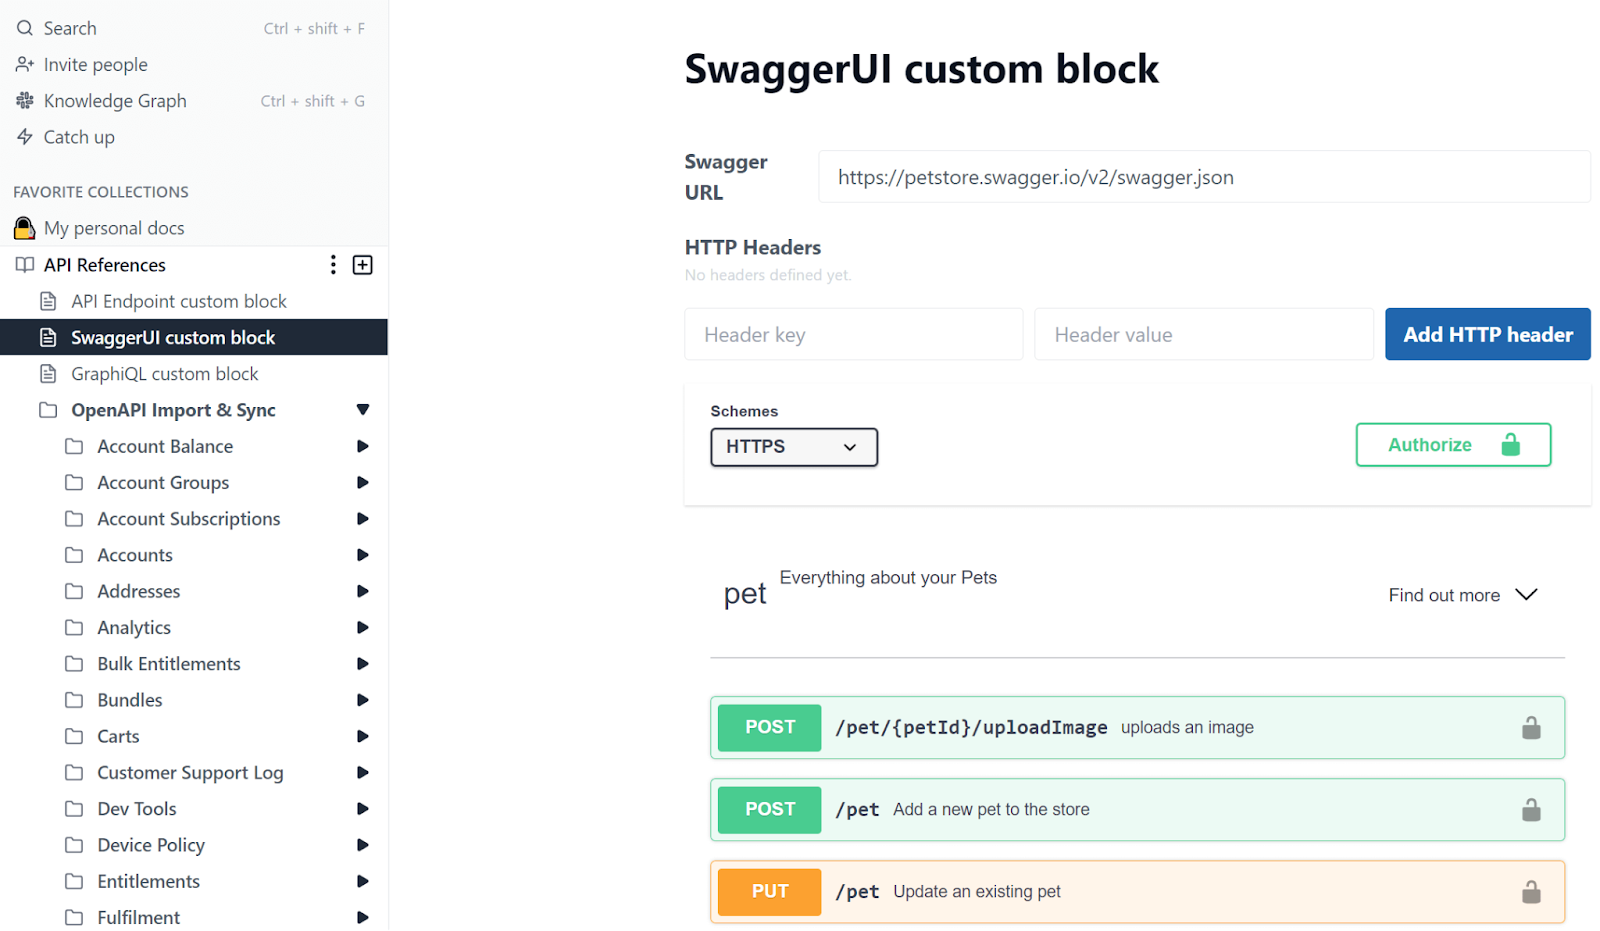Viewport: 1600px width, 931px height.
Task: Click the Find out more link
Action: point(1443,596)
